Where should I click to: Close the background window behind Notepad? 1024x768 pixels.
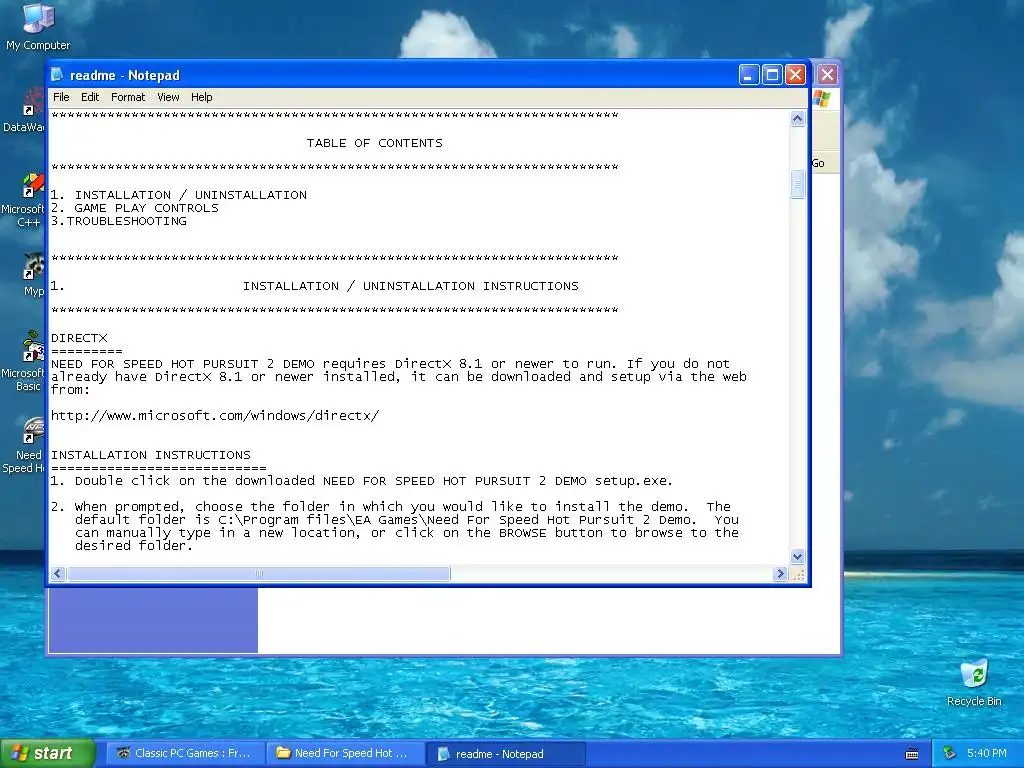[827, 74]
